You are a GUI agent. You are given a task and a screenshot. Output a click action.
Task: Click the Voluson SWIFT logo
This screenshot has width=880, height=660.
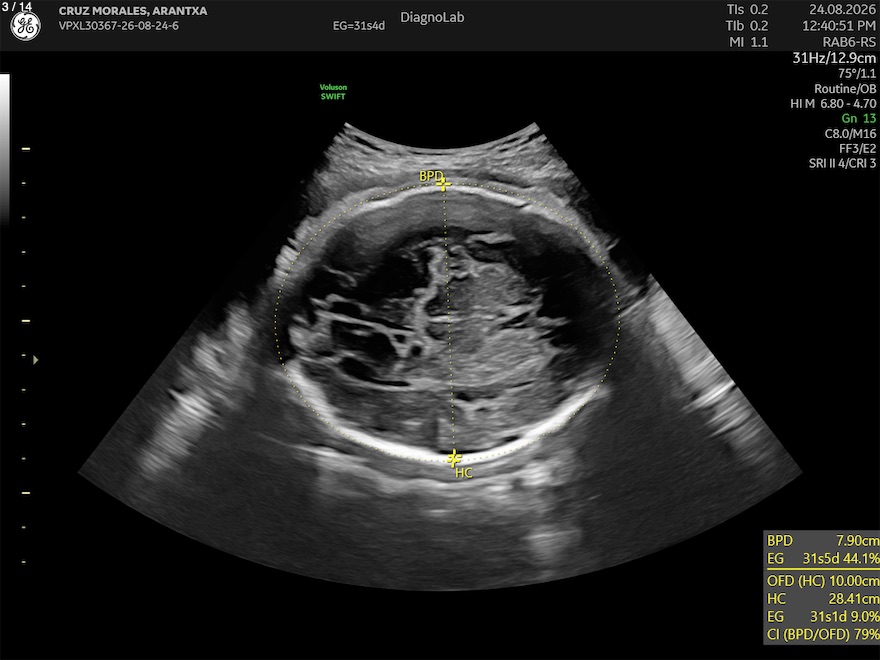coord(333,91)
